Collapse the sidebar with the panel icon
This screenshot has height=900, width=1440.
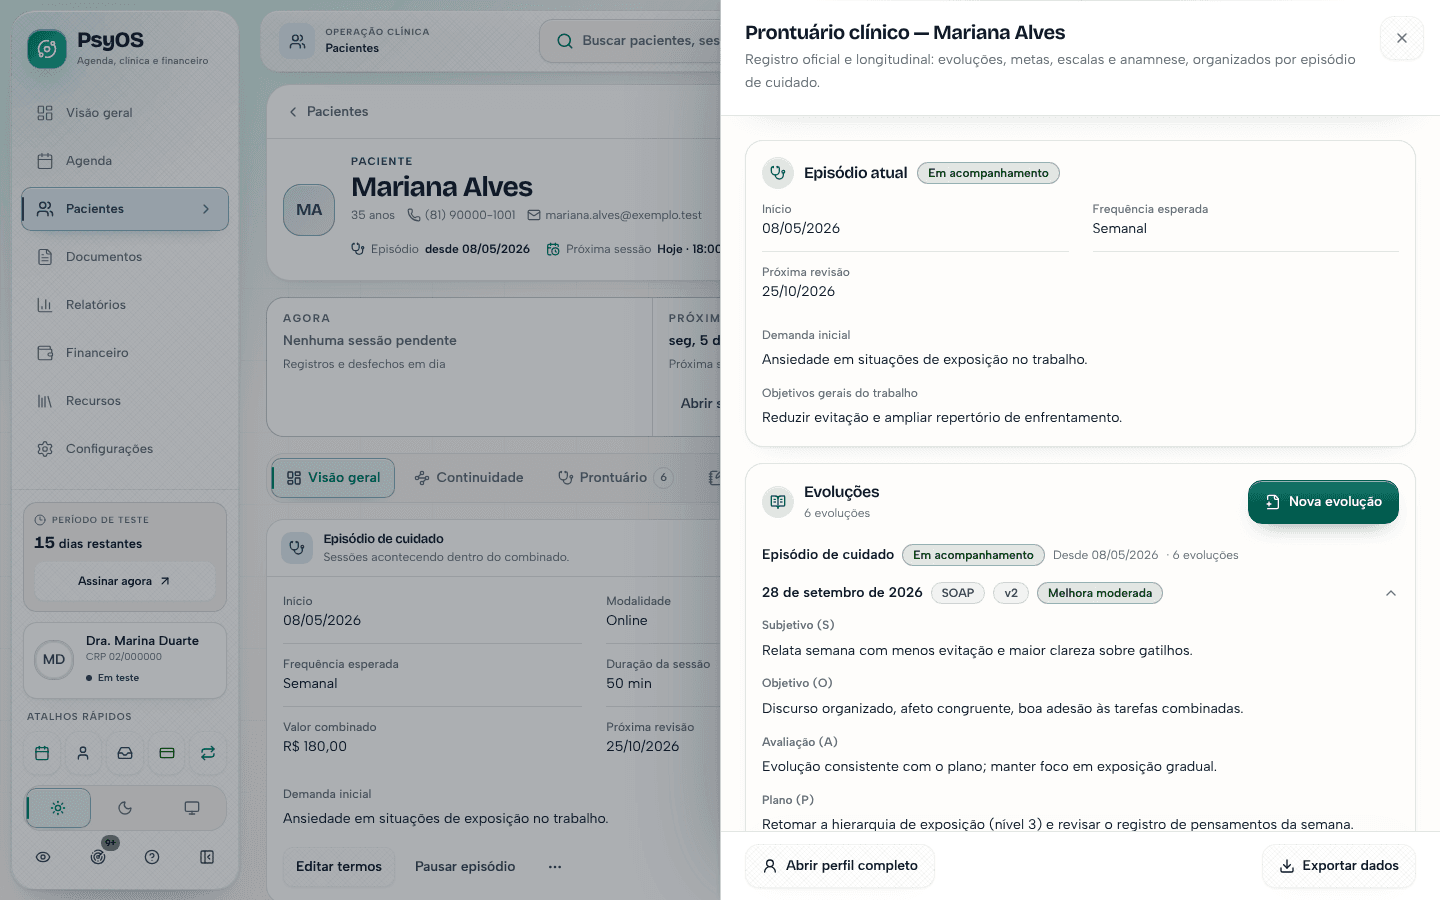[x=207, y=856]
